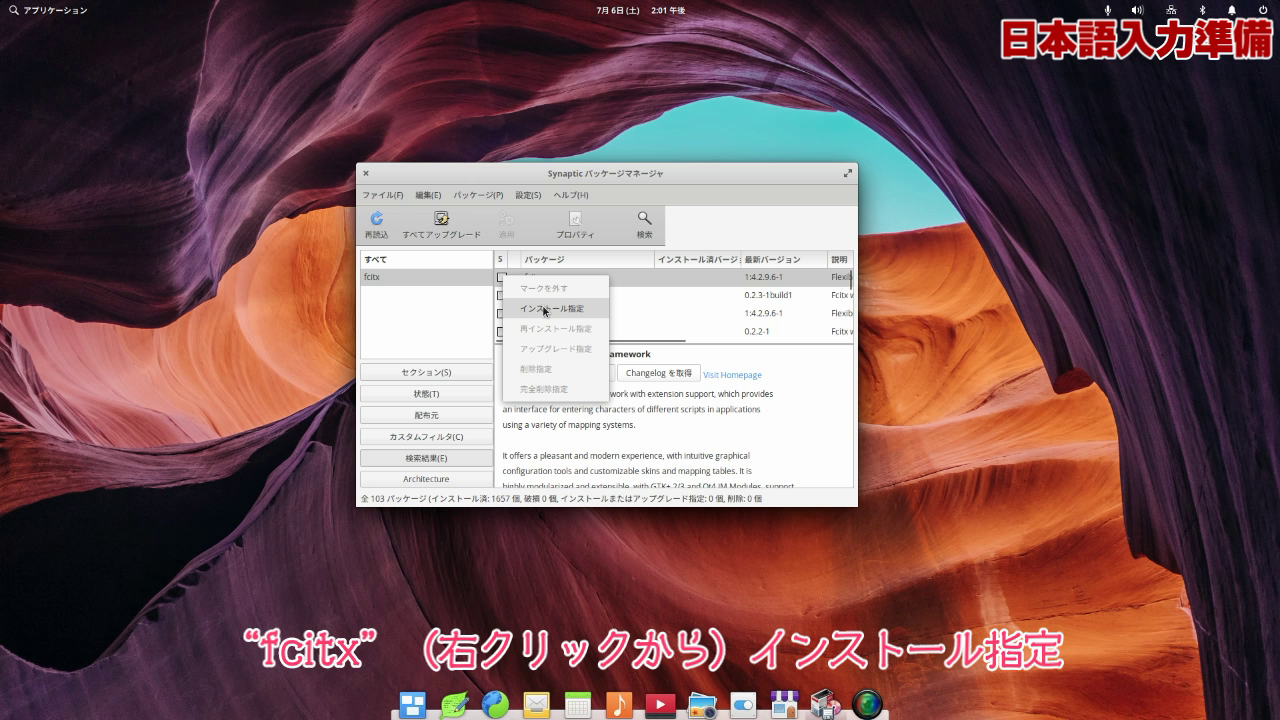Choose アップグレード指定 in the context menu

click(x=556, y=349)
